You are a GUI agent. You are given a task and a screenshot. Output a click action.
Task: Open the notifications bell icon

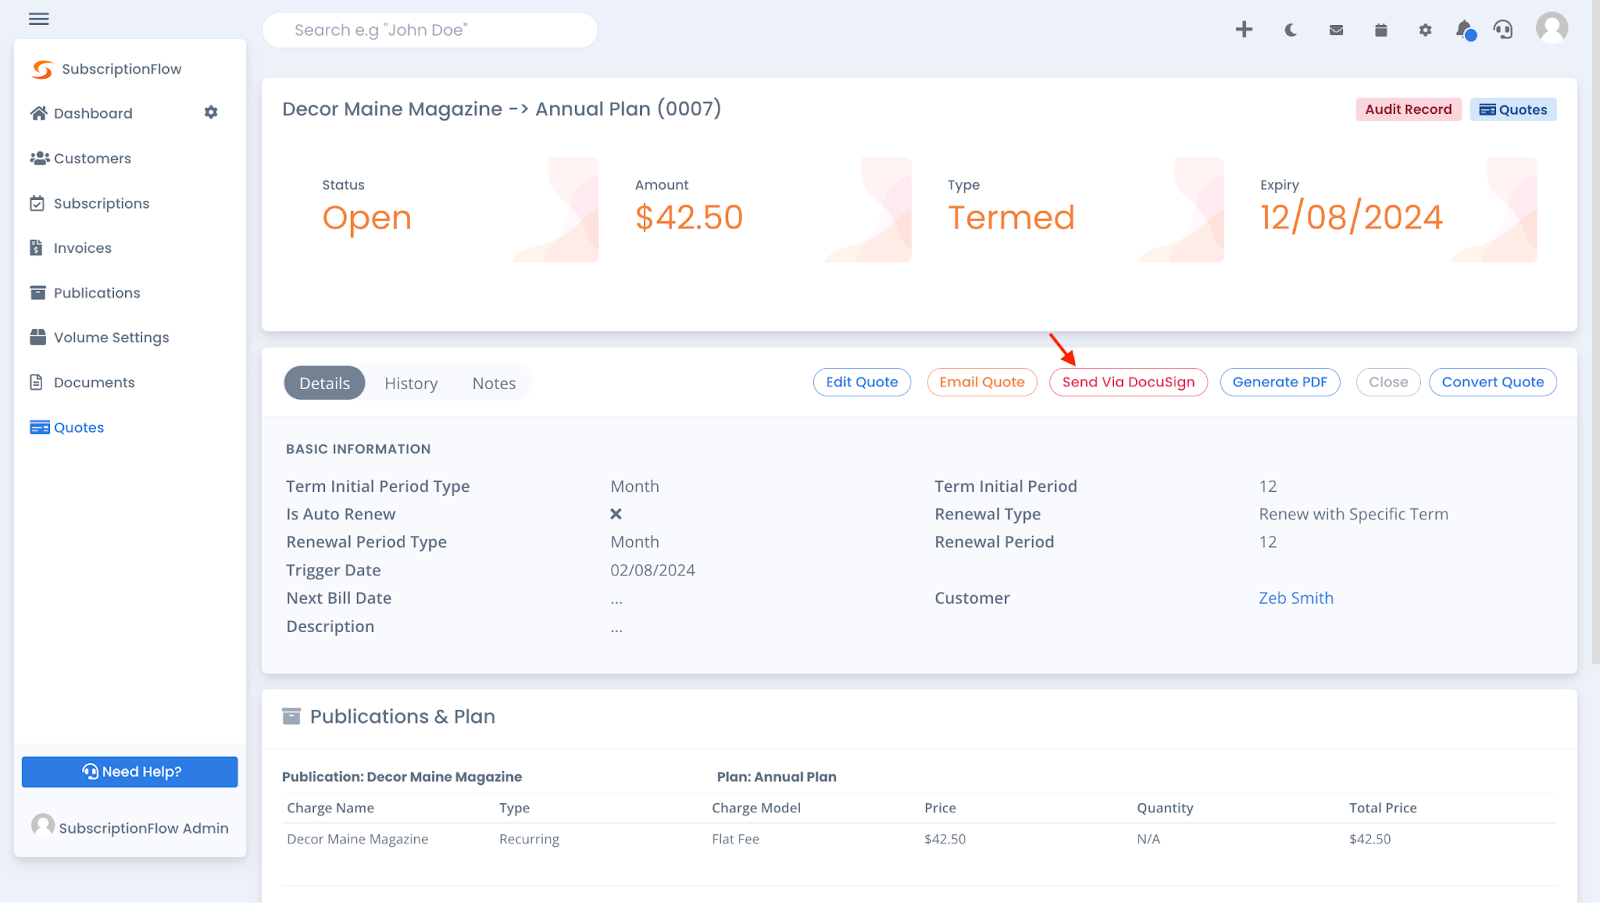click(1465, 30)
